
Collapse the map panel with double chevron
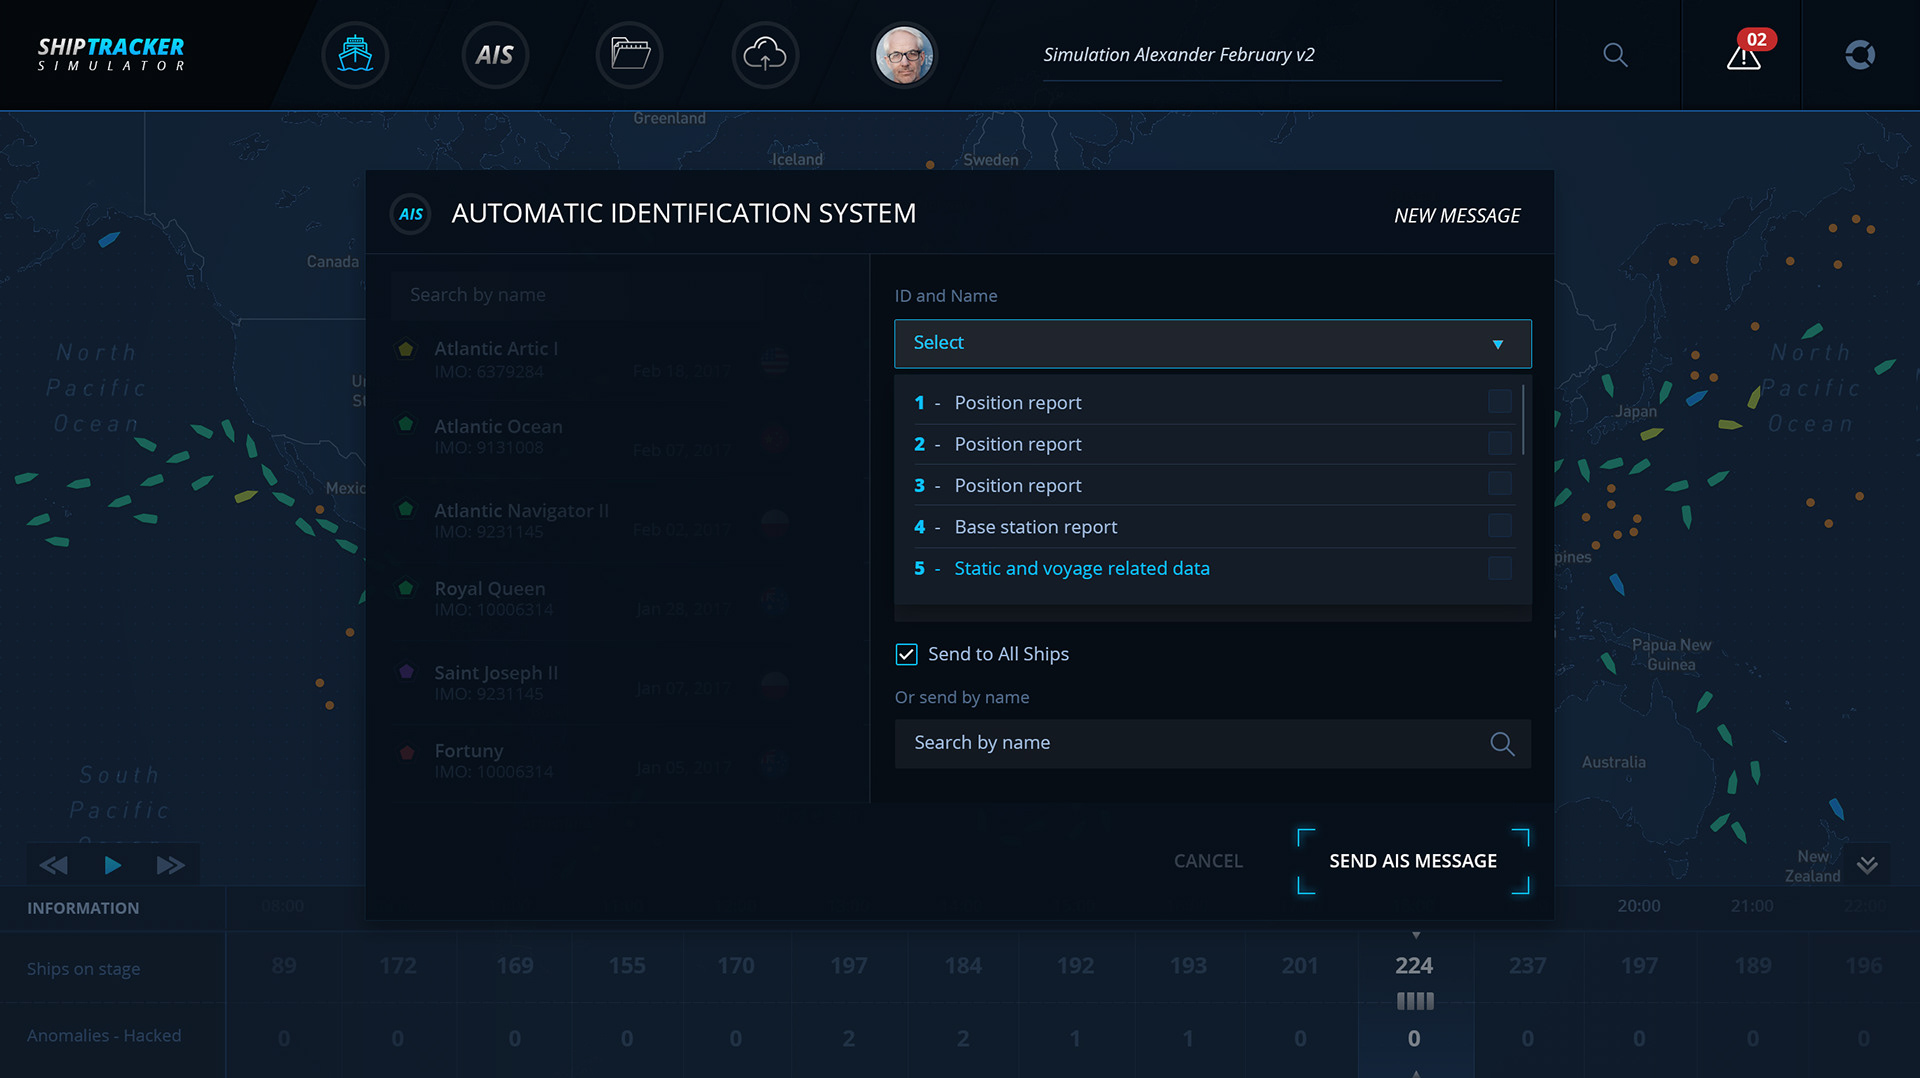(x=1867, y=865)
